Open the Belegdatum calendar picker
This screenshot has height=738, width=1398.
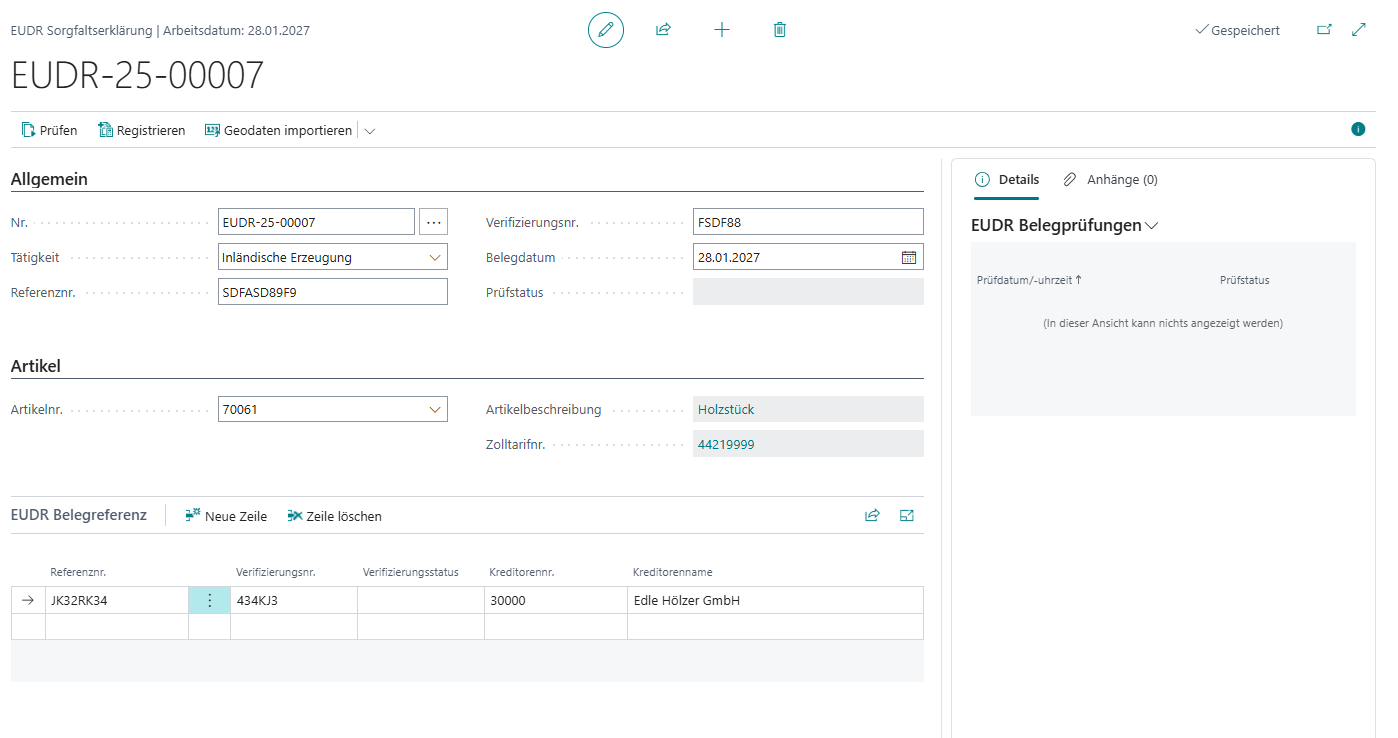[x=908, y=257]
